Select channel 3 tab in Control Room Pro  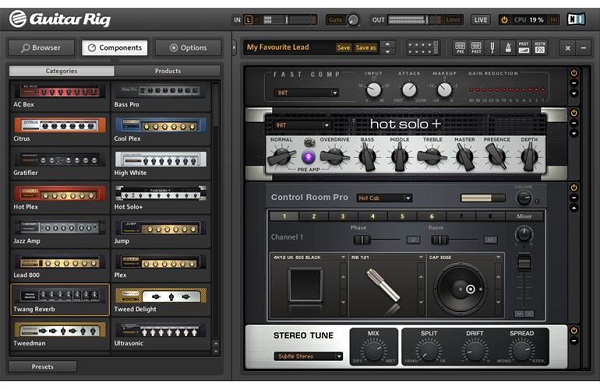point(343,216)
